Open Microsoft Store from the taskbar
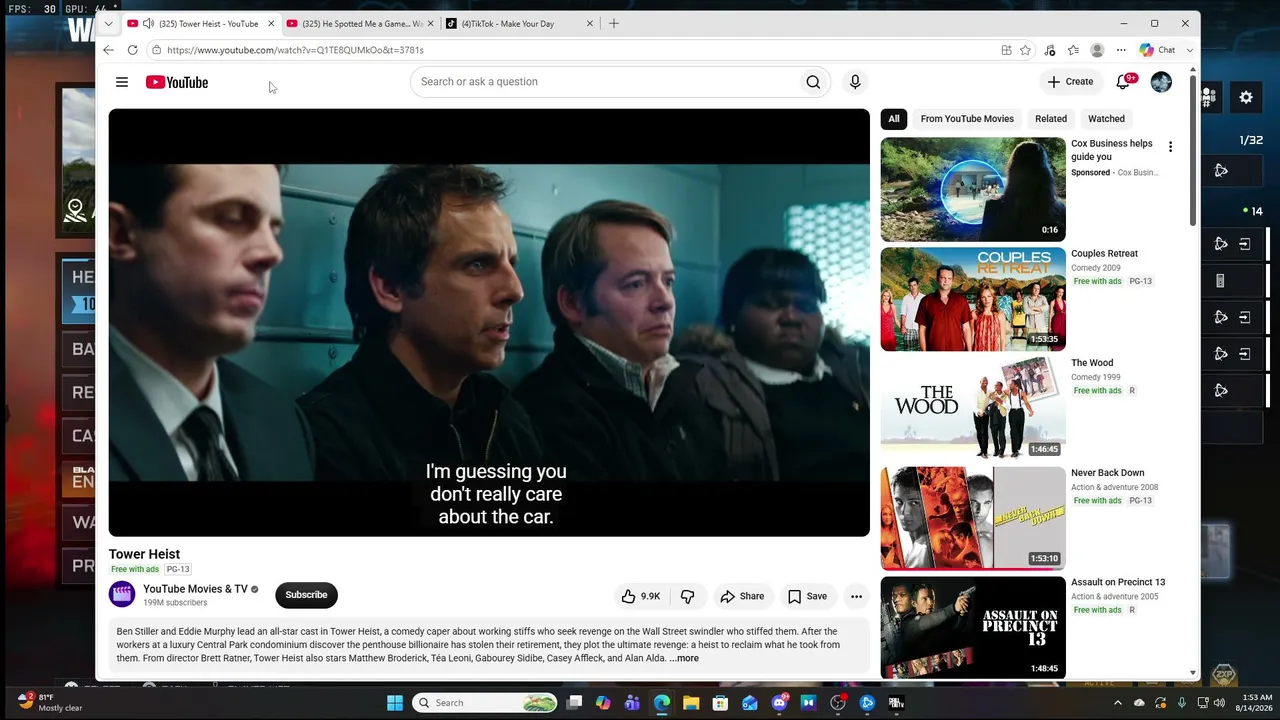 [x=720, y=703]
